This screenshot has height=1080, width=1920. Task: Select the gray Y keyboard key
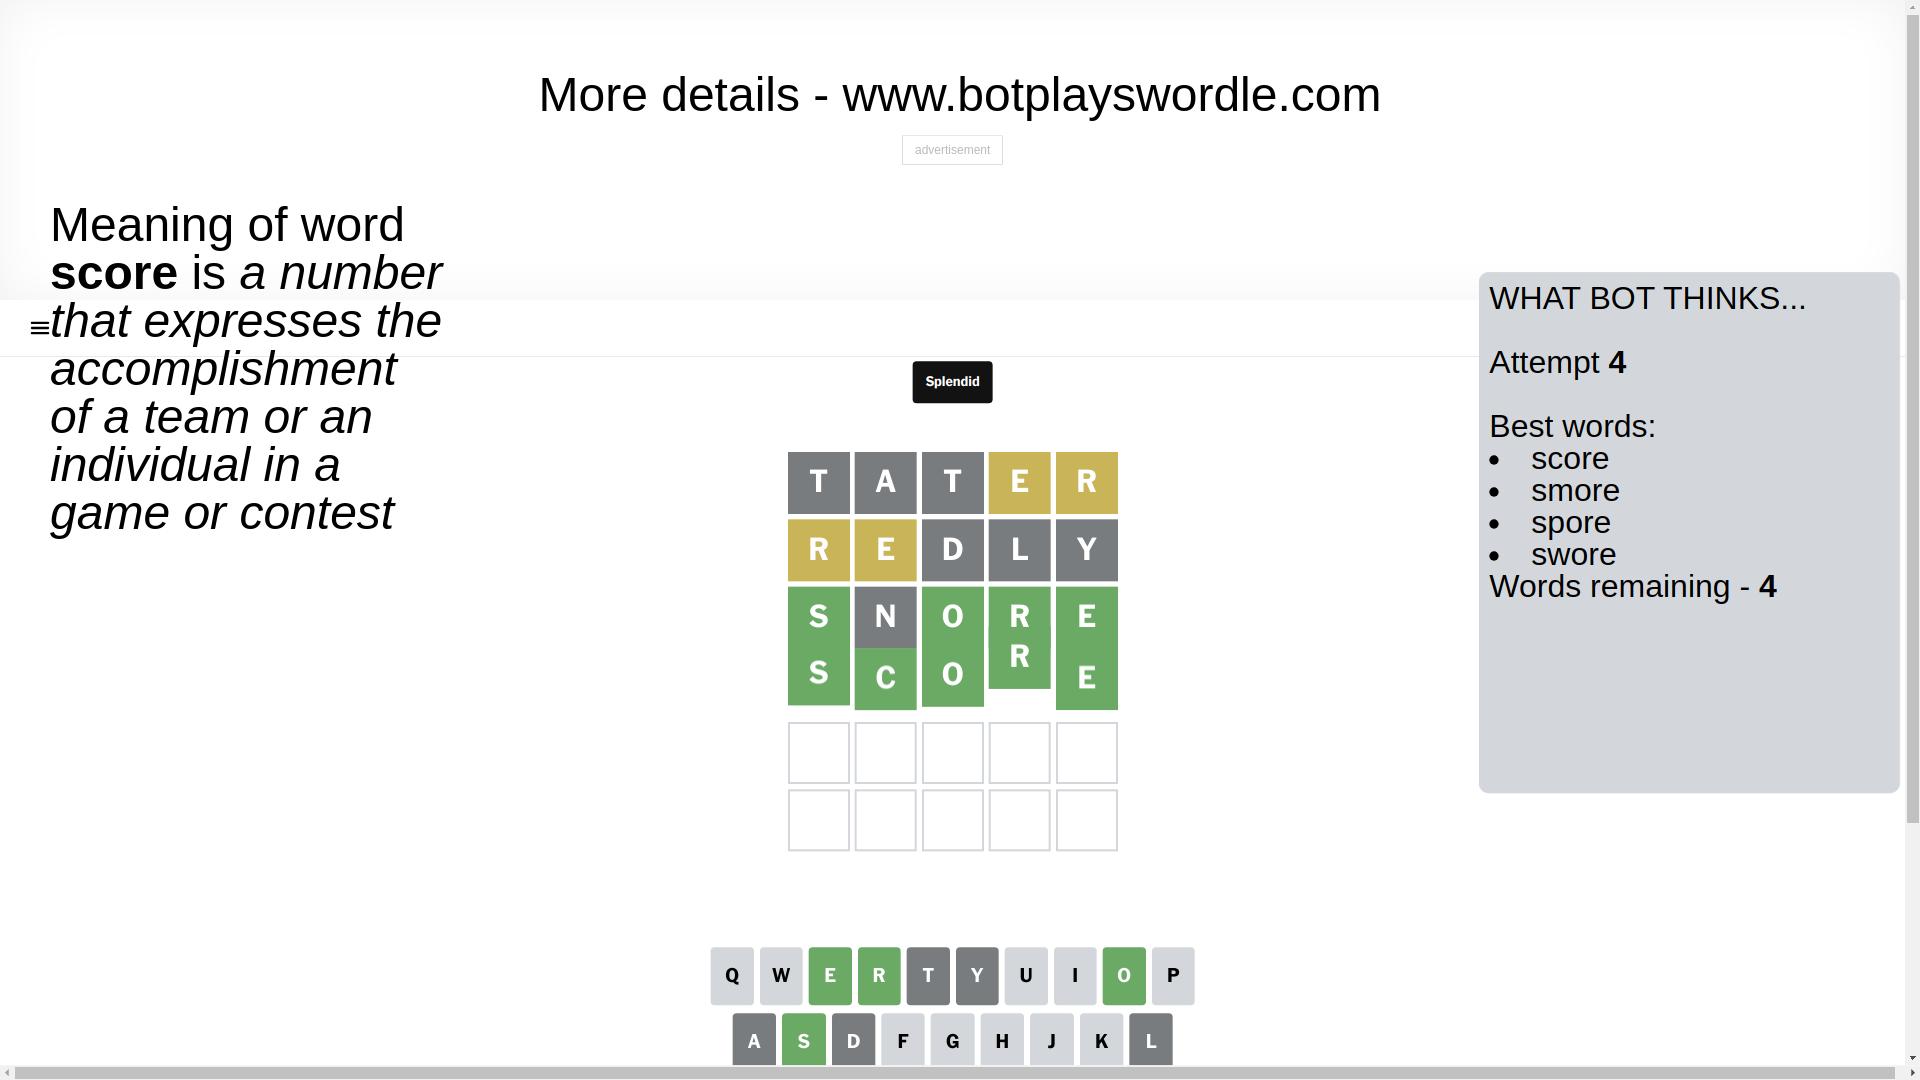click(x=977, y=976)
